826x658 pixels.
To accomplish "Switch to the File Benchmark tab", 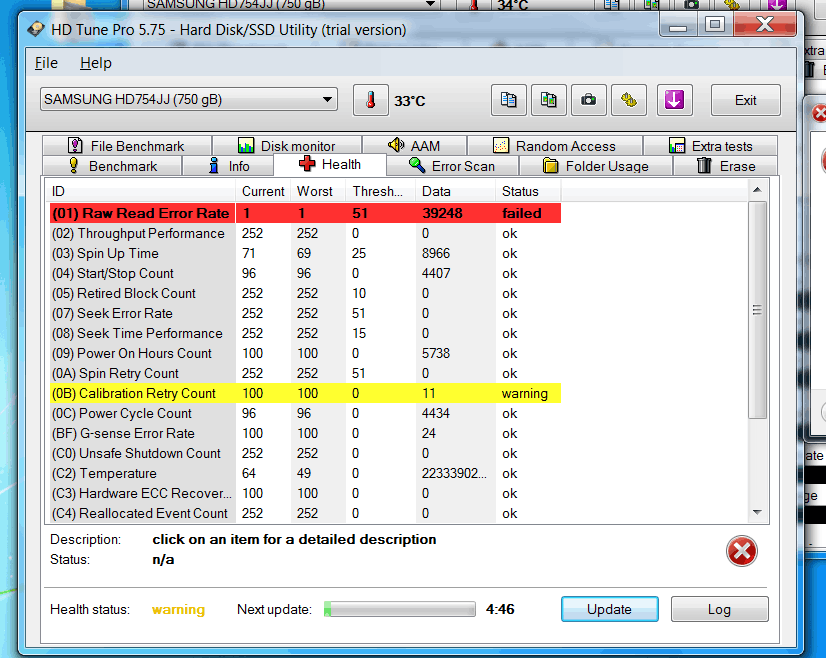I will click(127, 146).
